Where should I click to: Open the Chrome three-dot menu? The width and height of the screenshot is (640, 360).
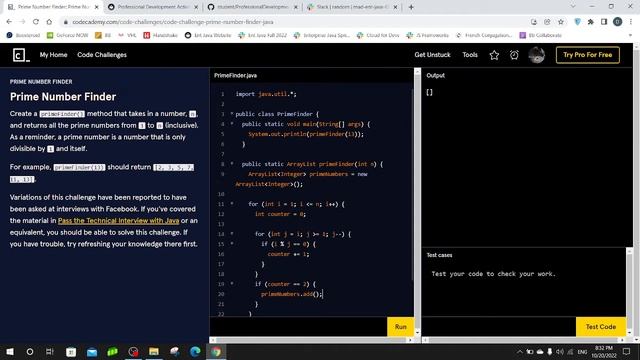point(631,22)
